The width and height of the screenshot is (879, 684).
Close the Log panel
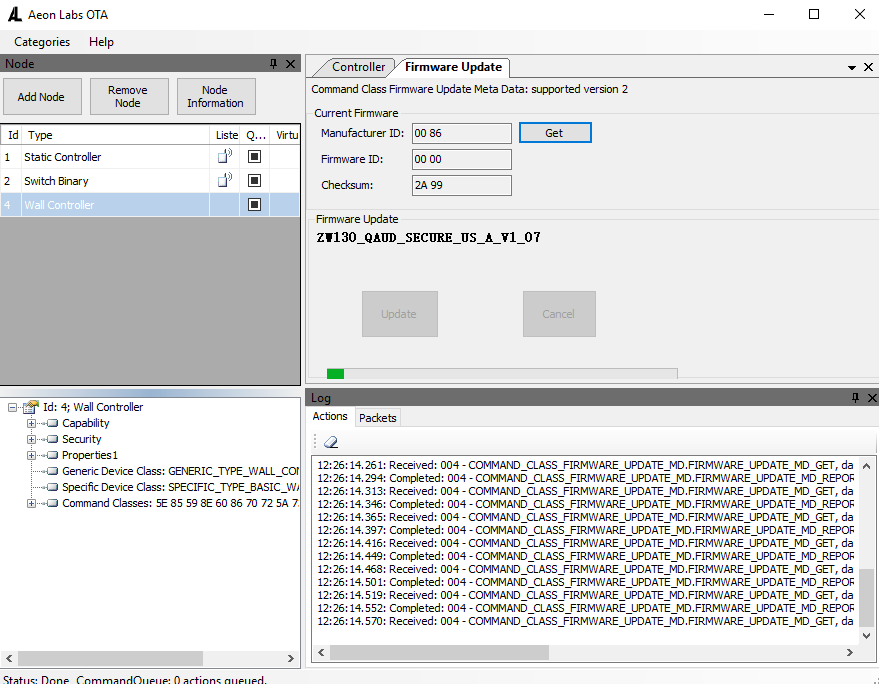point(872,398)
